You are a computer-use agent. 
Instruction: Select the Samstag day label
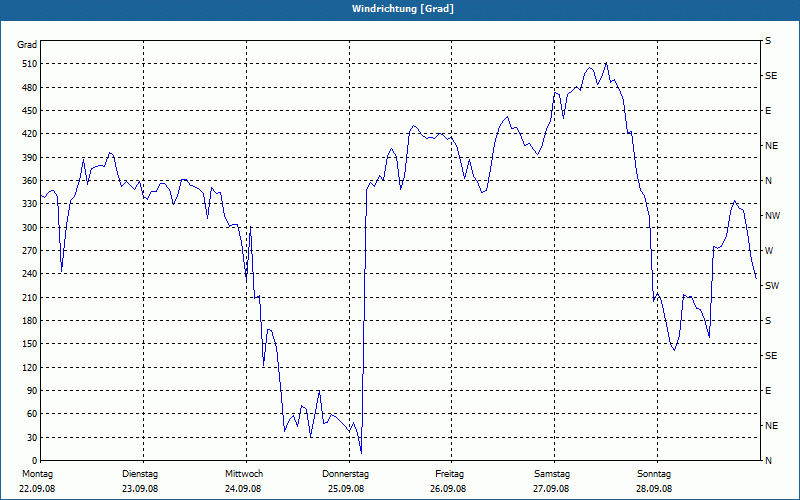(x=552, y=474)
